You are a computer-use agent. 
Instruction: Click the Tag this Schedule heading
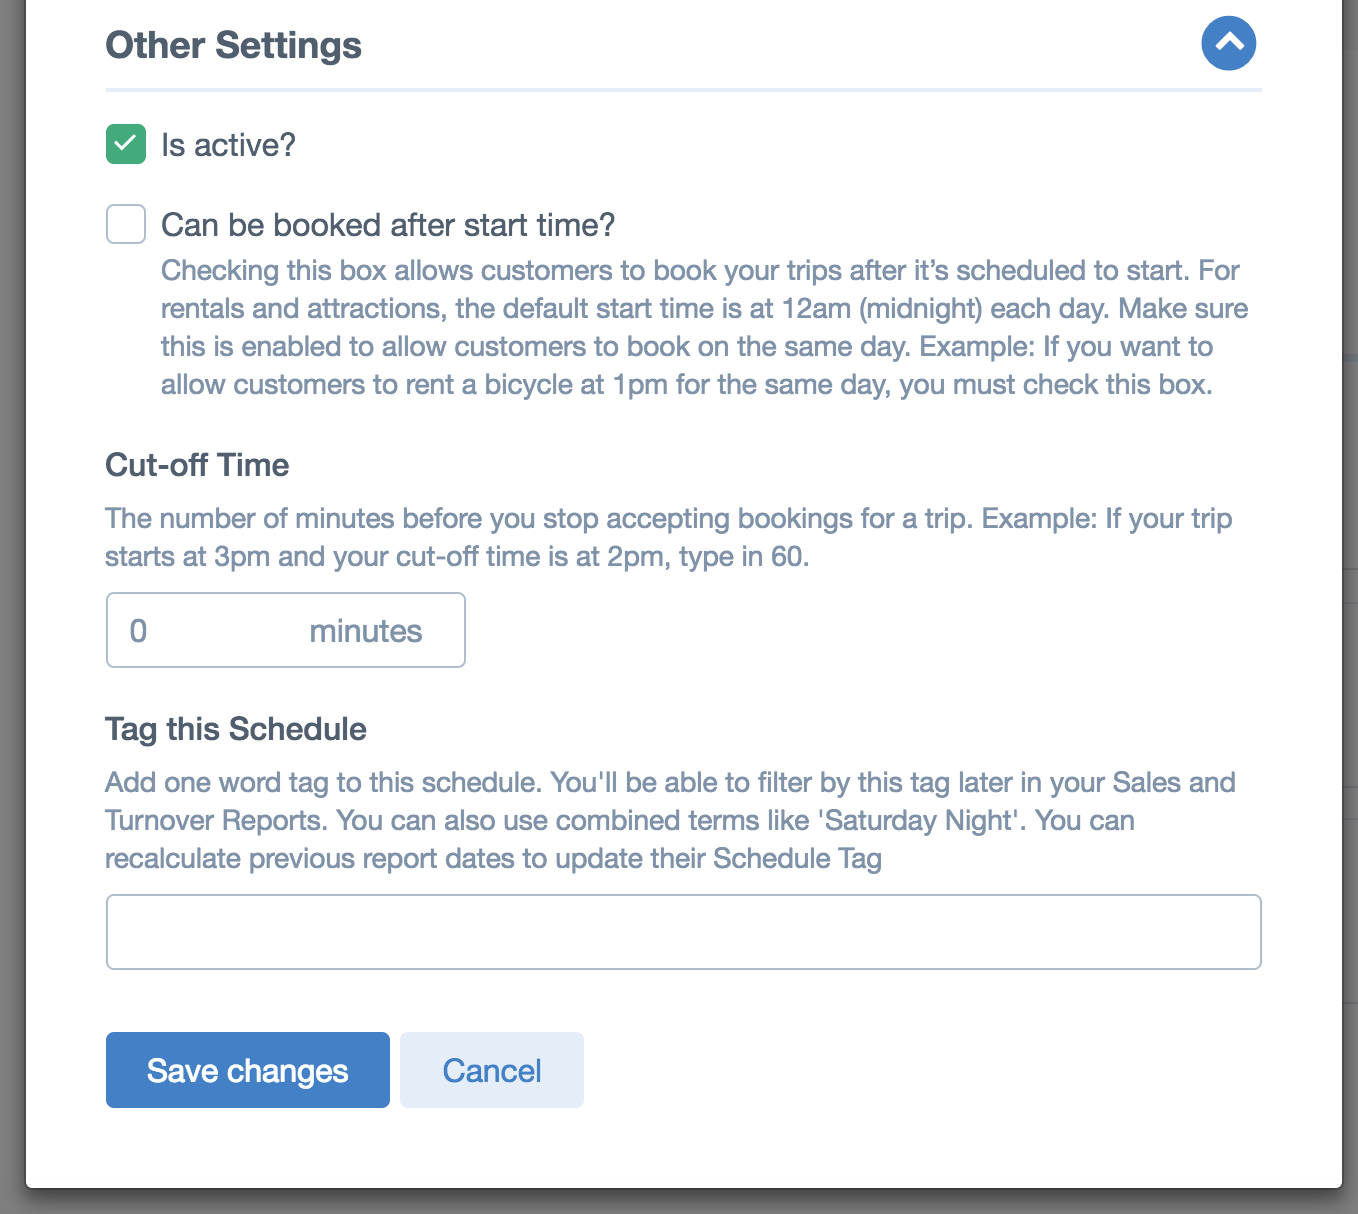(x=236, y=729)
